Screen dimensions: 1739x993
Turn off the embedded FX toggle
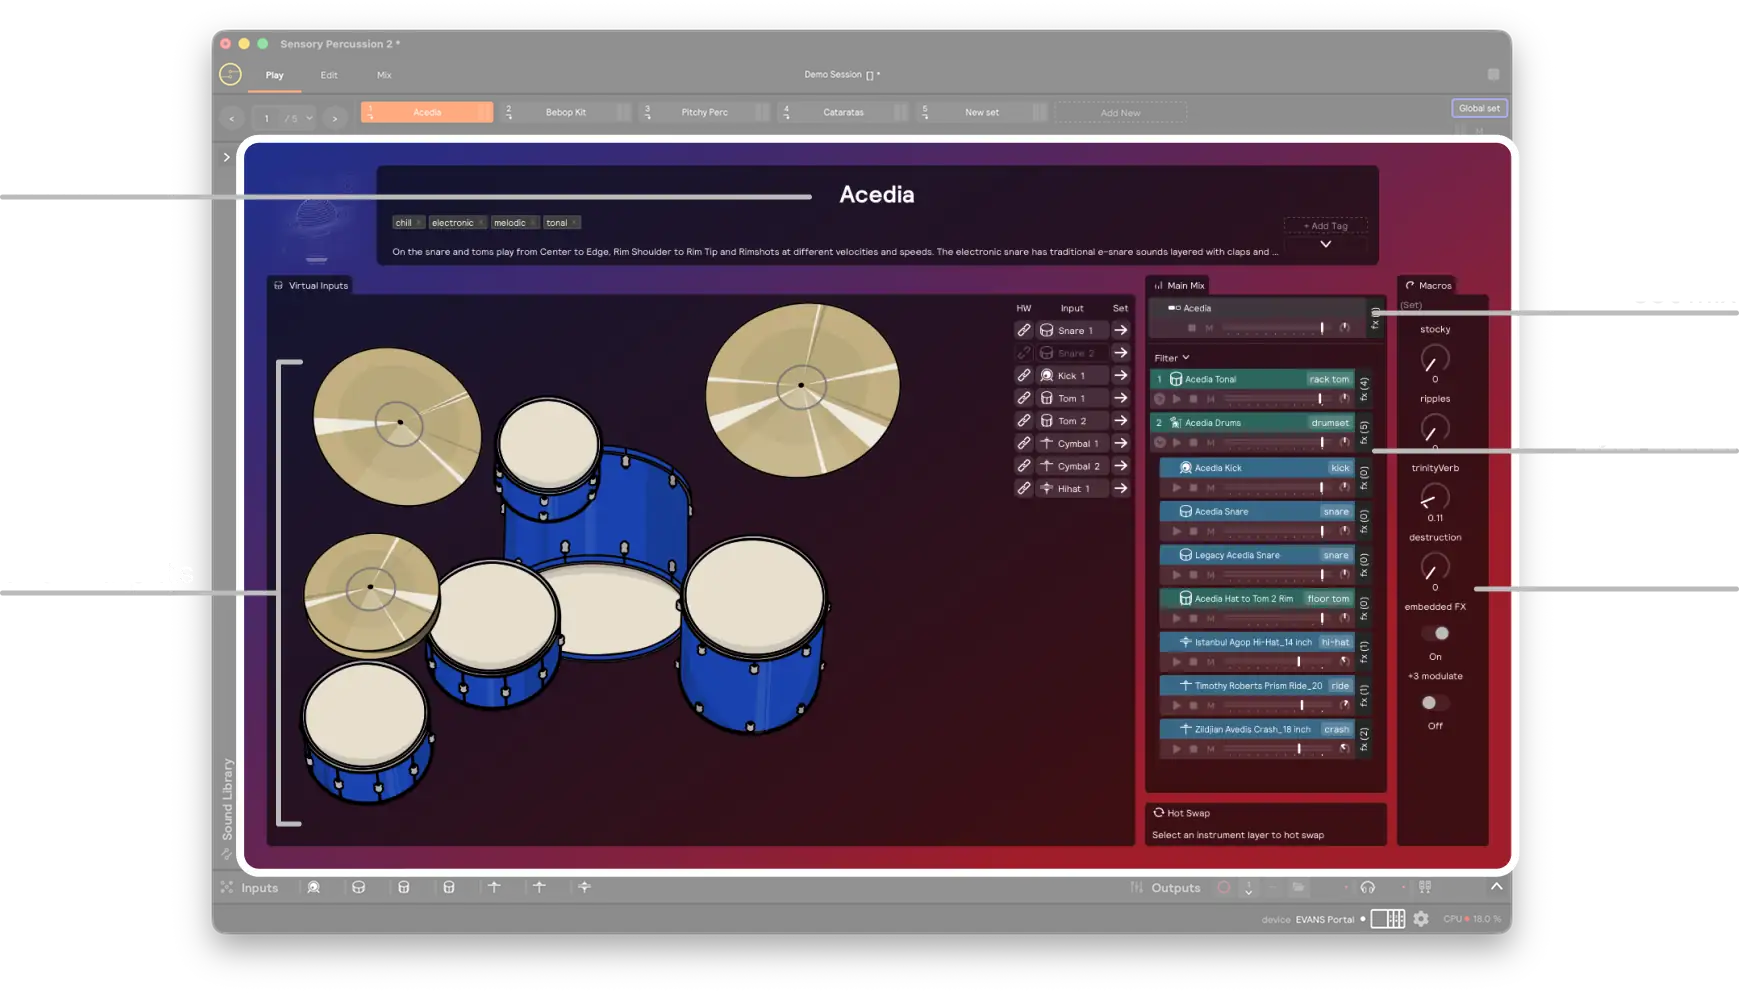coord(1442,632)
